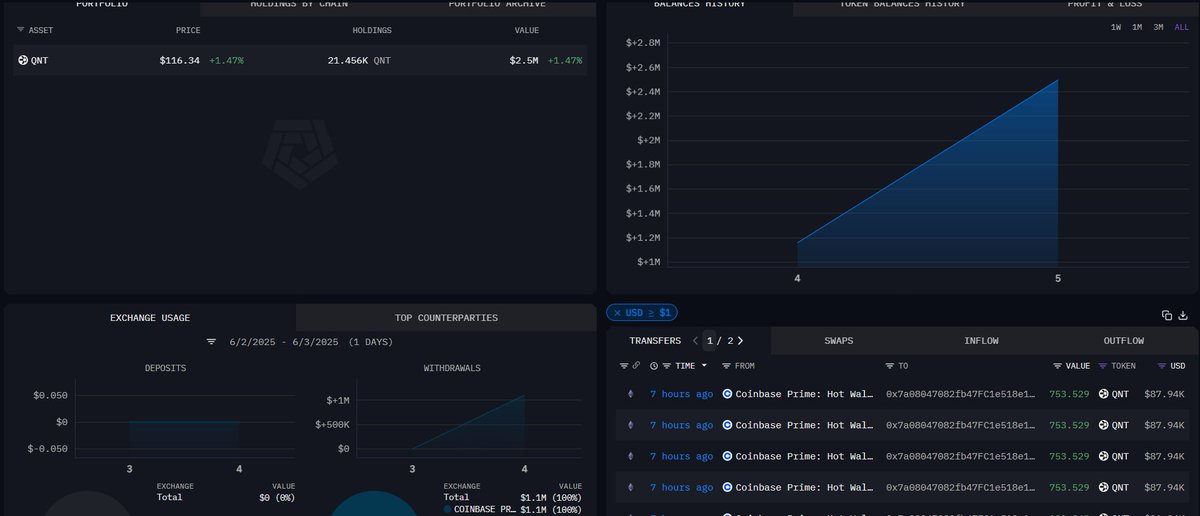Click the withdrawals Total $1.1M (100%) value

click(x=551, y=497)
